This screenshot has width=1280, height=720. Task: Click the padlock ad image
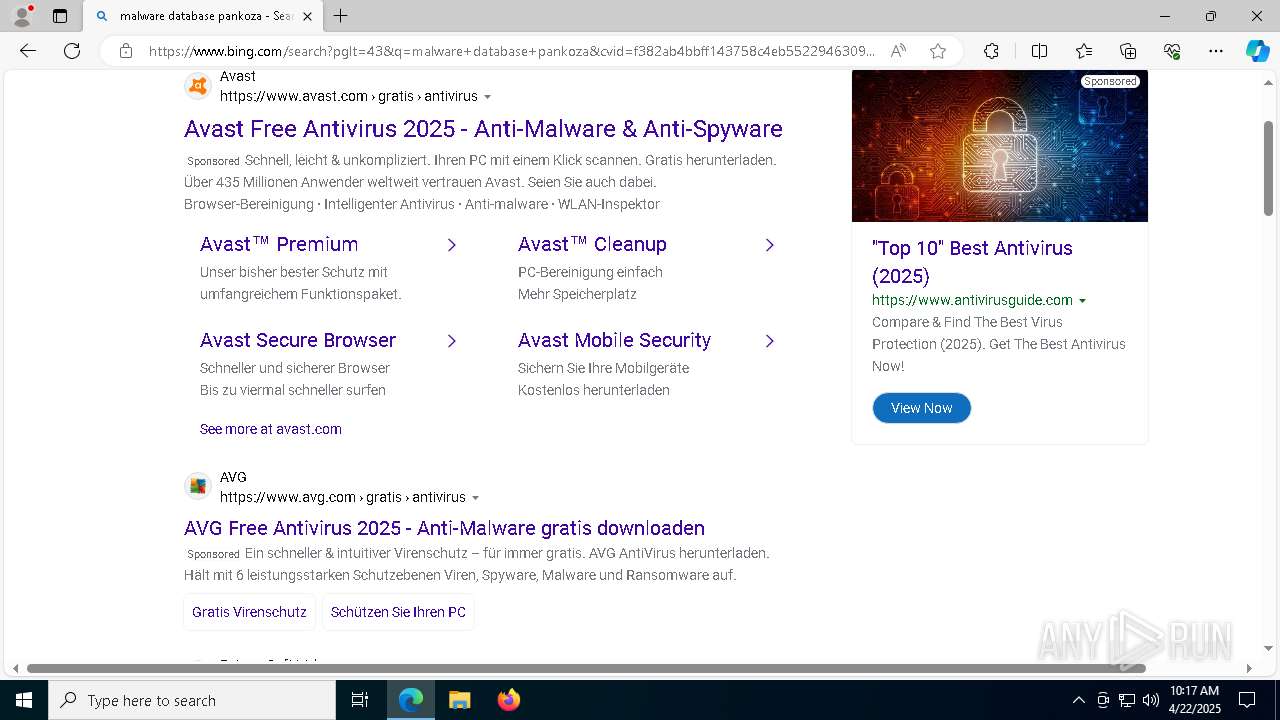click(1000, 146)
